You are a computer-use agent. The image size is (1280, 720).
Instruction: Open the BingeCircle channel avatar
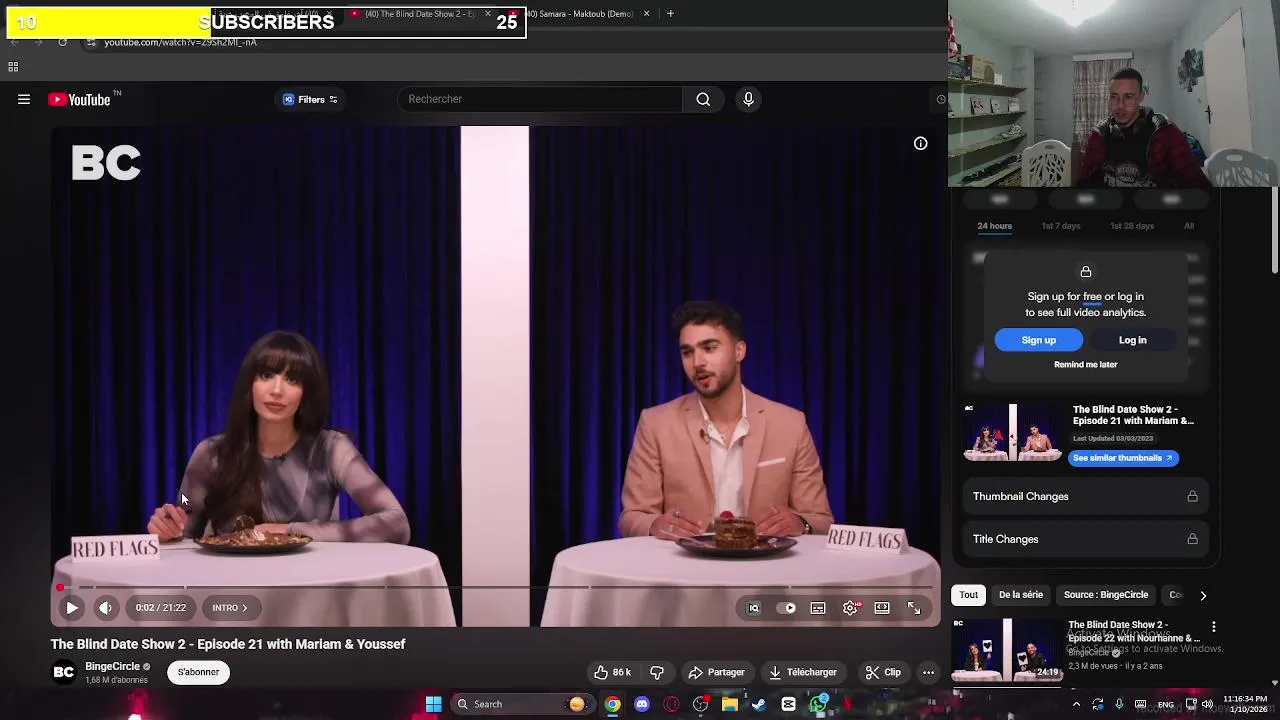coord(64,672)
